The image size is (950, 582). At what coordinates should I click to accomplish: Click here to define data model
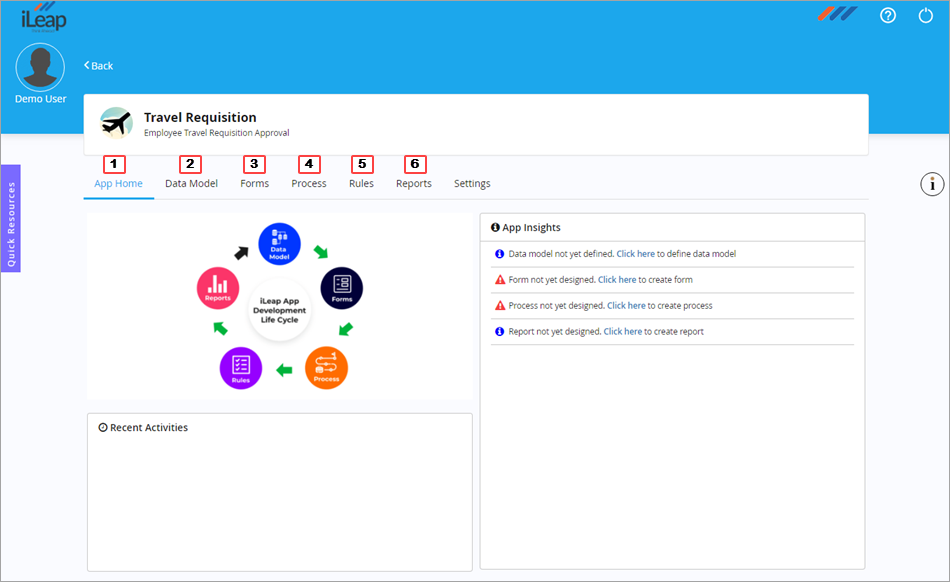coord(636,254)
